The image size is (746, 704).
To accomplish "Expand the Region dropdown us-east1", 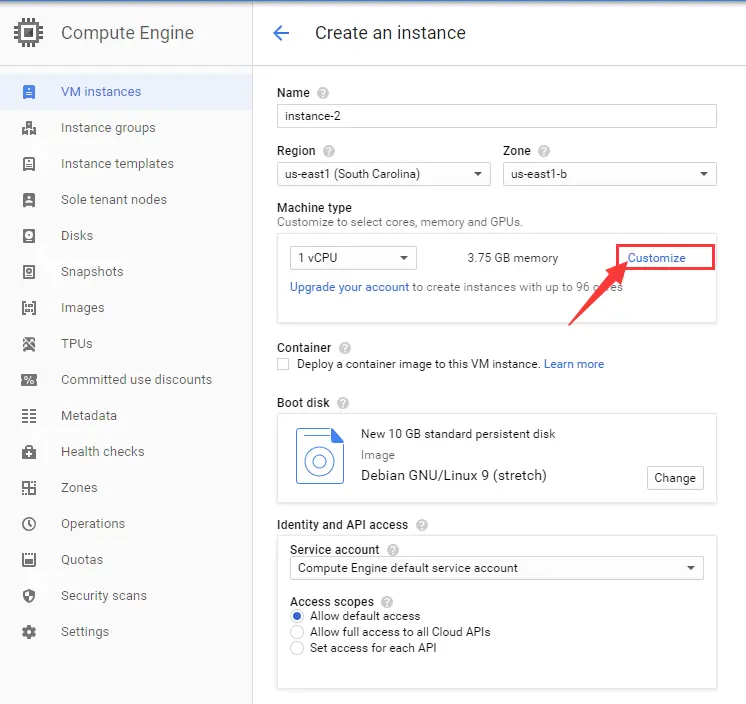I will 383,174.
